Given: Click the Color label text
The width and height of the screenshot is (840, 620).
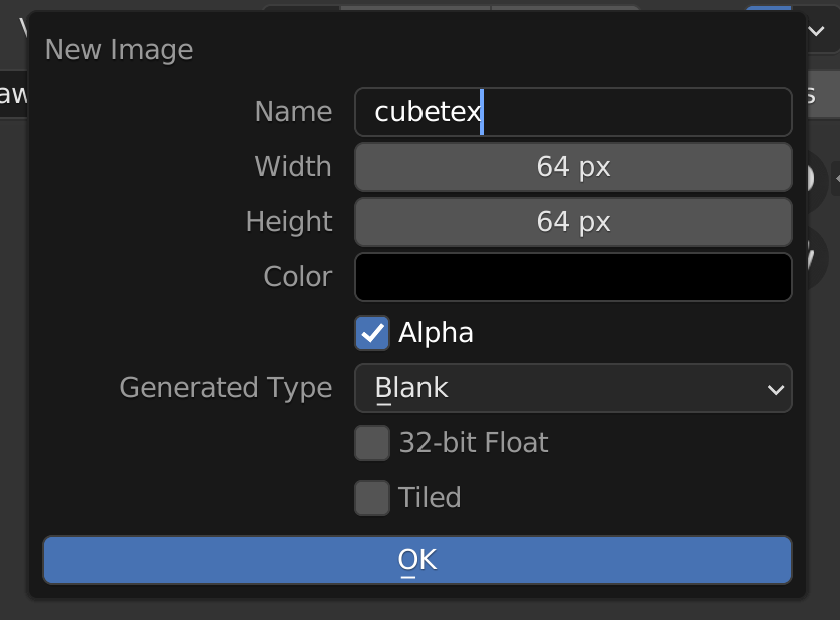Looking at the screenshot, I should point(297,277).
